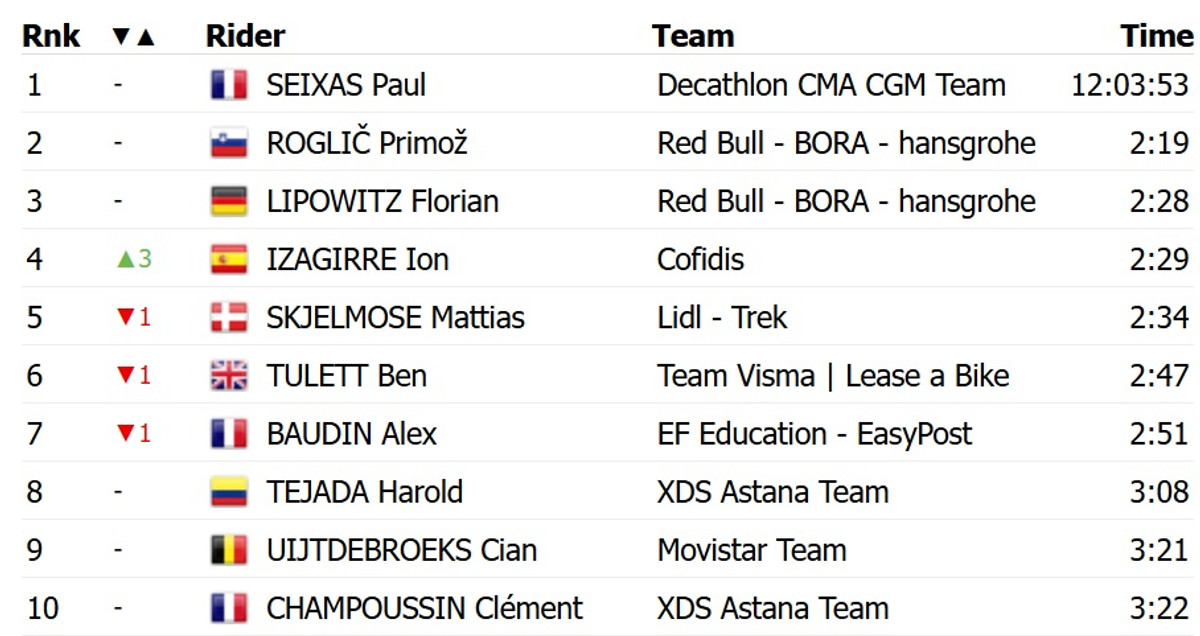Sort the table by Rider header
The width and height of the screenshot is (1200, 636).
[x=245, y=37]
